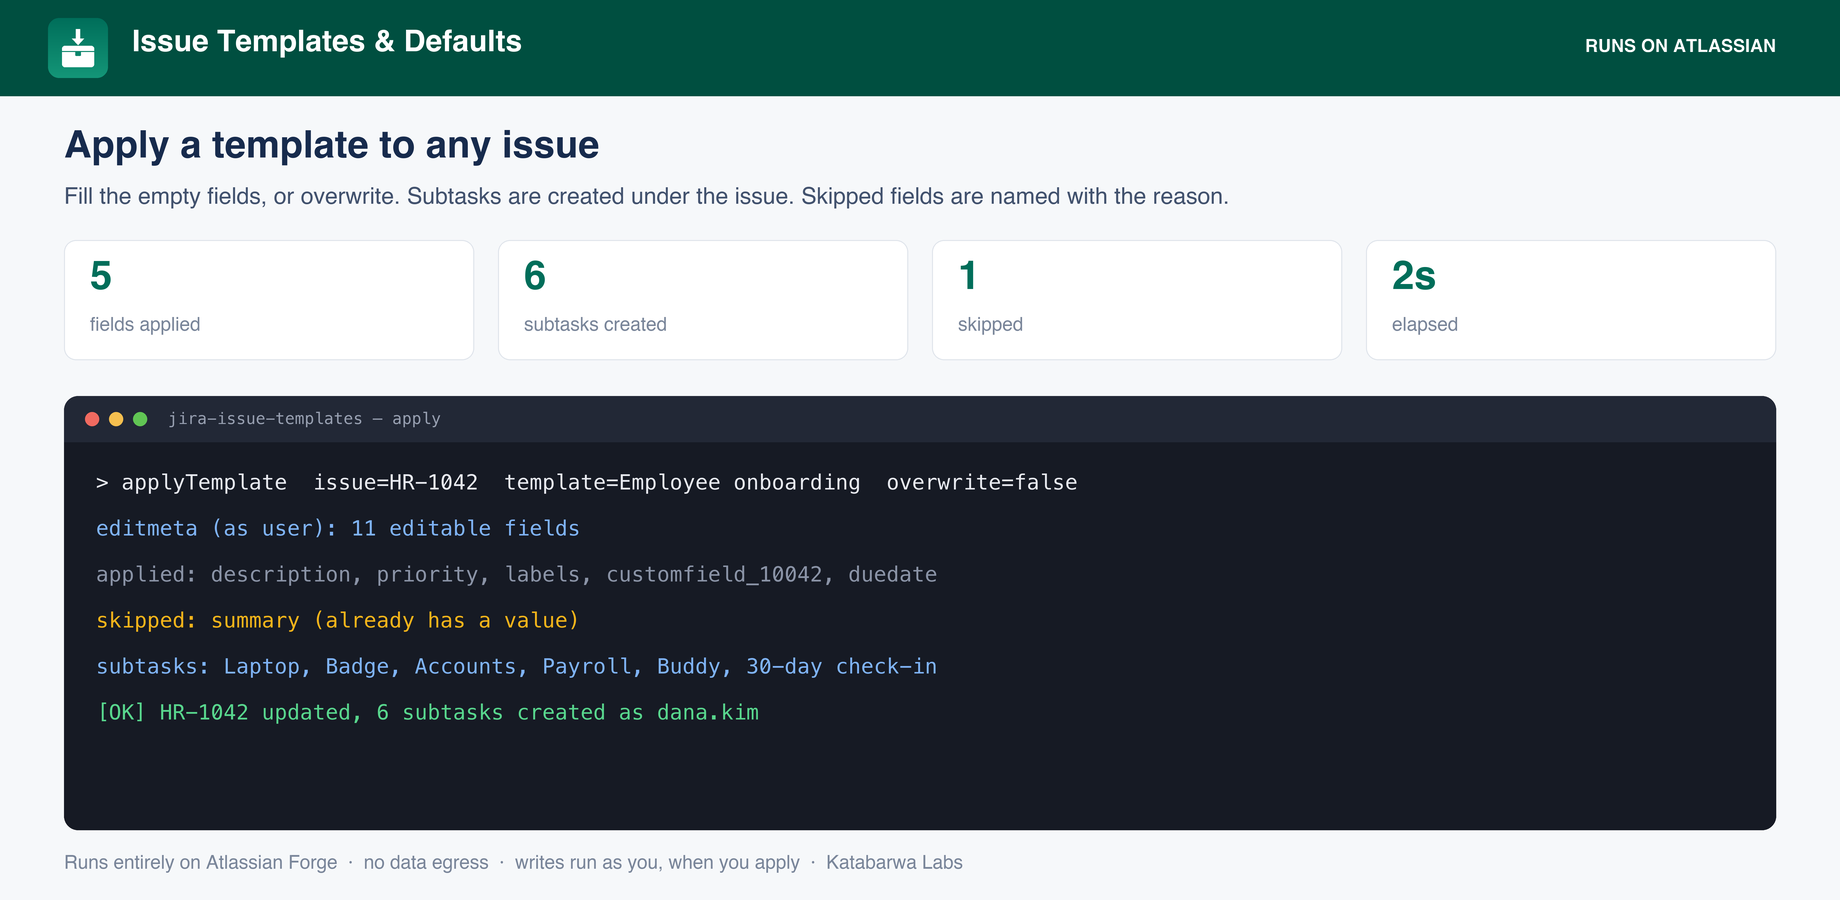
Task: Click the terminal title 'jira-issue-templates — apply'
Action: pos(304,419)
